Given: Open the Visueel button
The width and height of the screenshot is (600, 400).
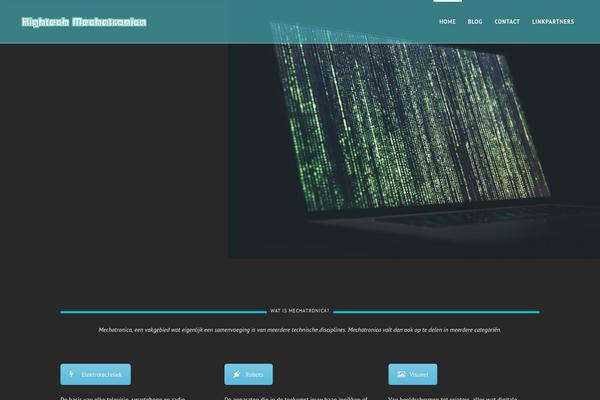Looking at the screenshot, I should click(x=413, y=374).
